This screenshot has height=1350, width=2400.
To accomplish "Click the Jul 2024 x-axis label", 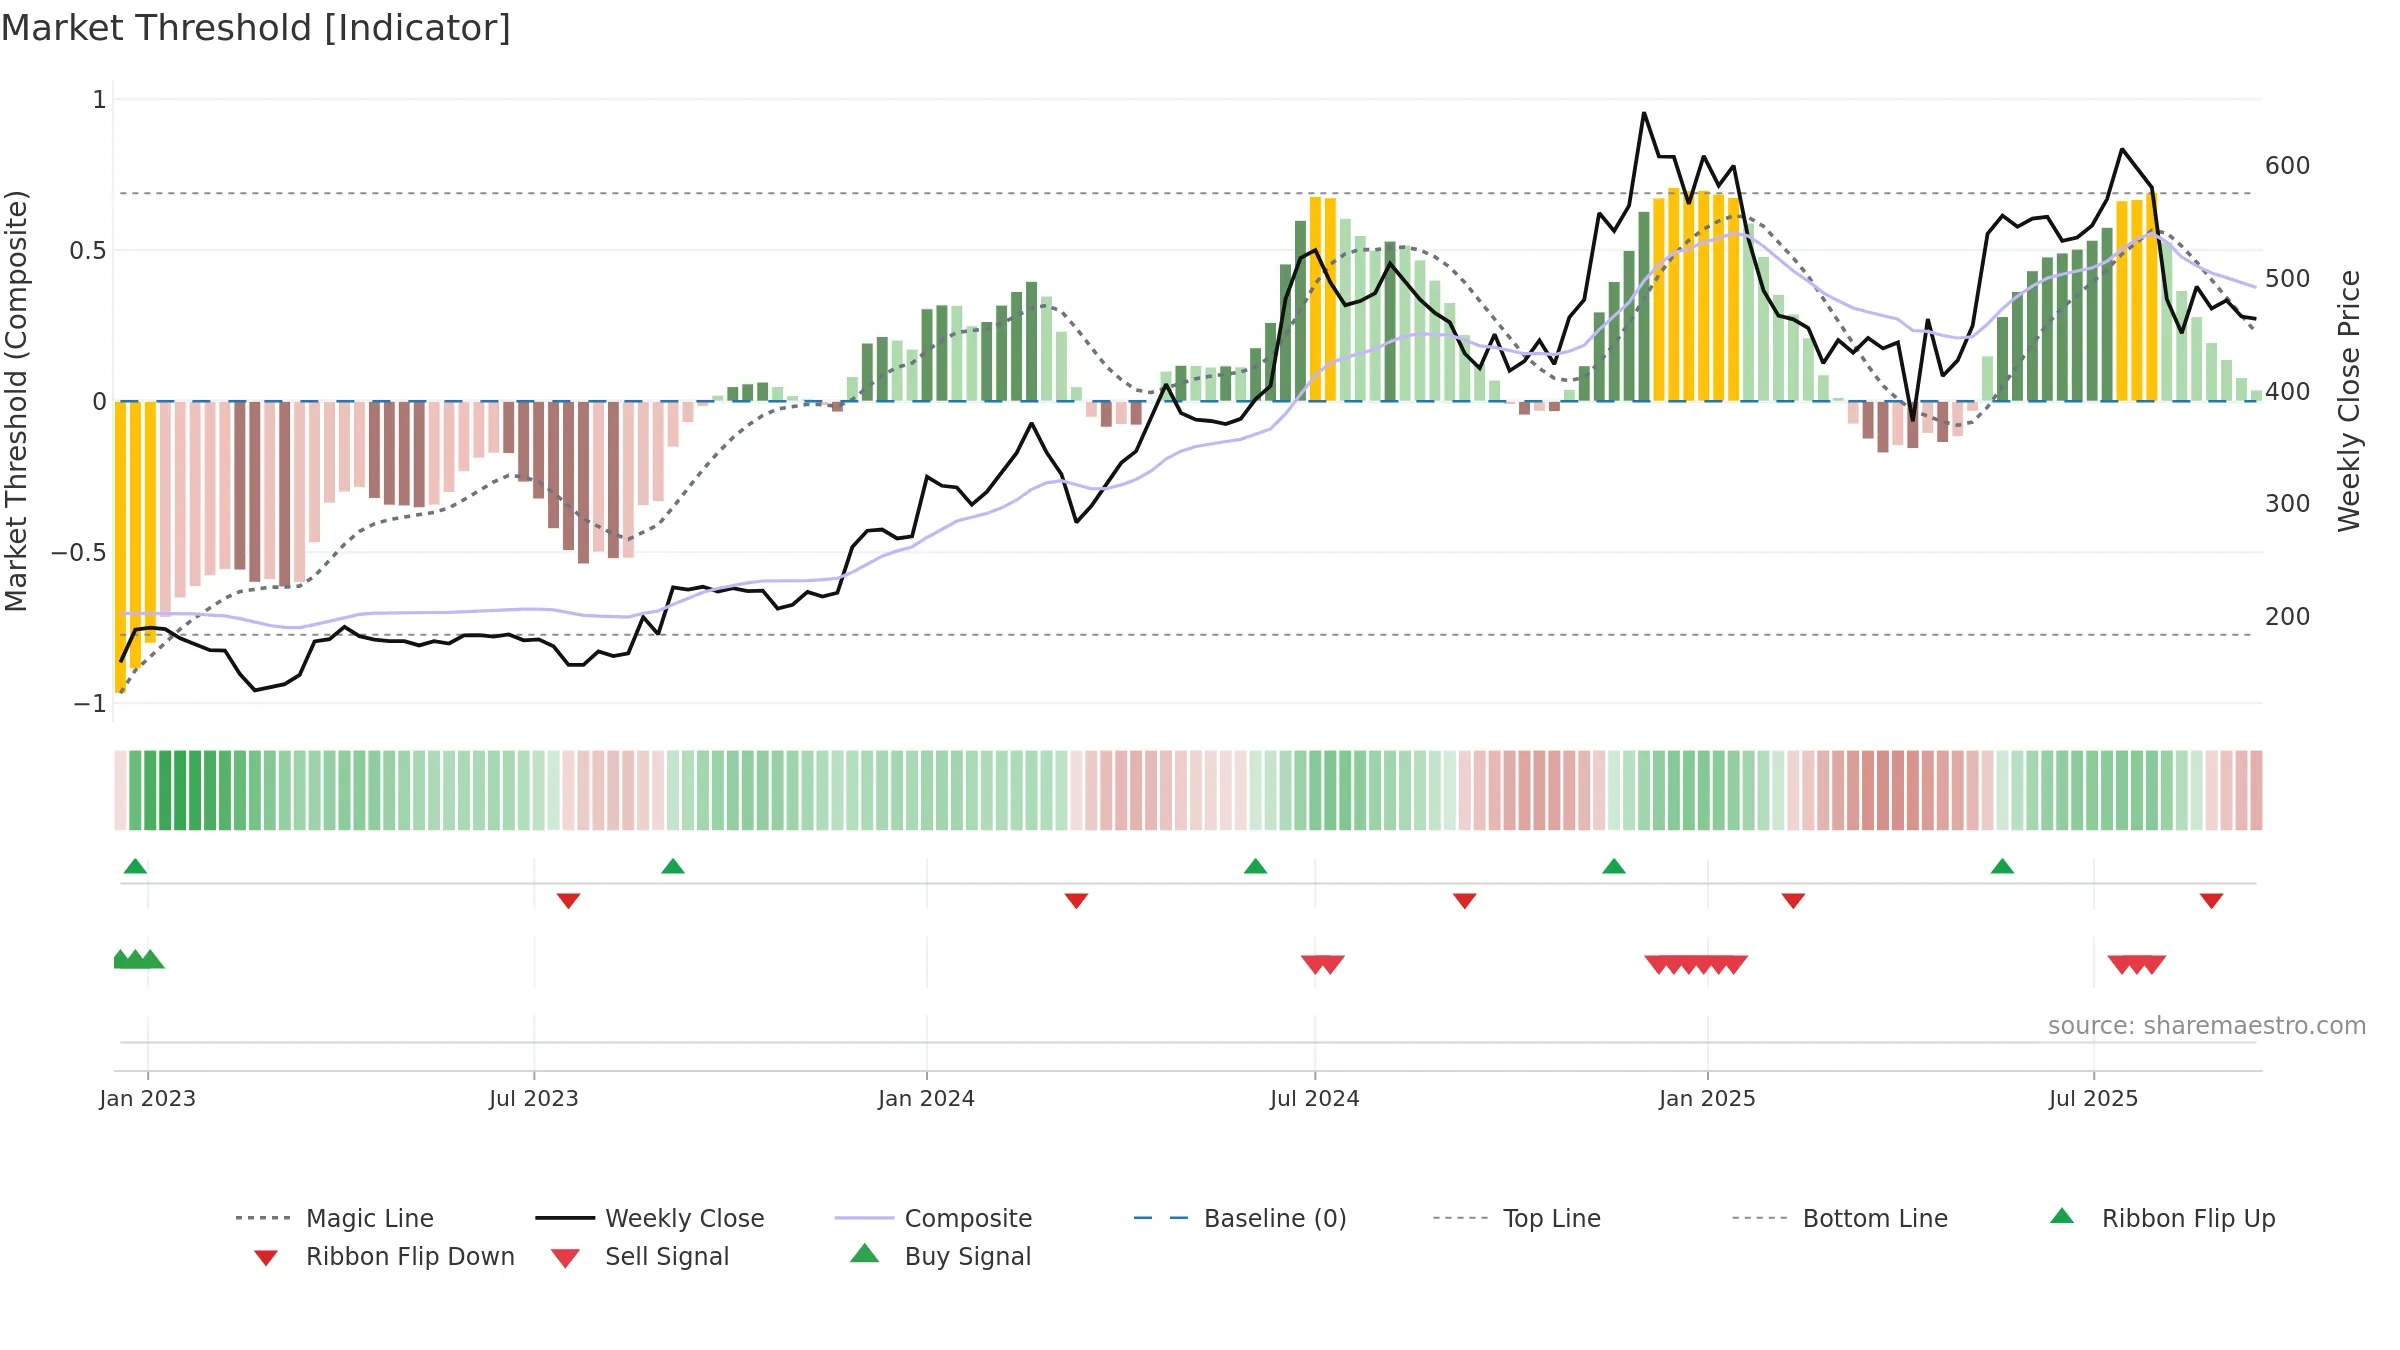I will click(1315, 1098).
